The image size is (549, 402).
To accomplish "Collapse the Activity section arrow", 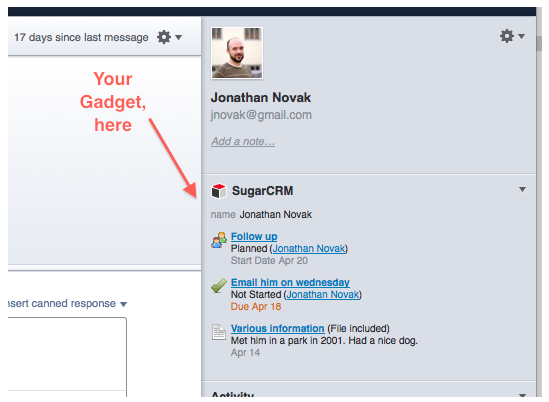I will point(522,395).
